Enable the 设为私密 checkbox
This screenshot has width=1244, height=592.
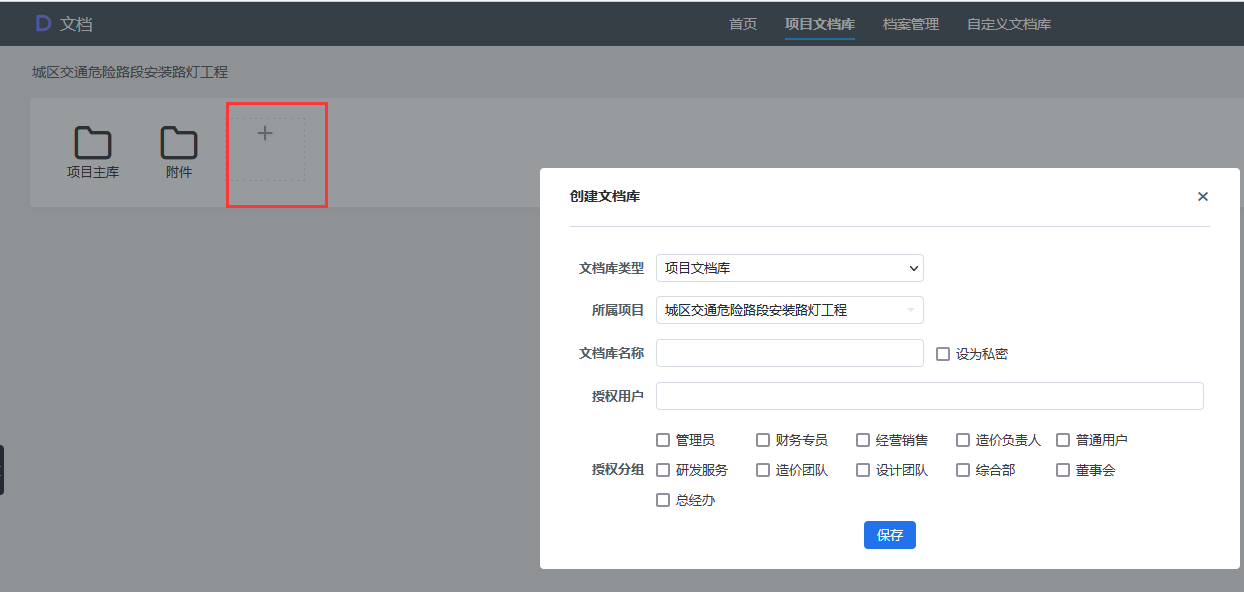tap(943, 354)
